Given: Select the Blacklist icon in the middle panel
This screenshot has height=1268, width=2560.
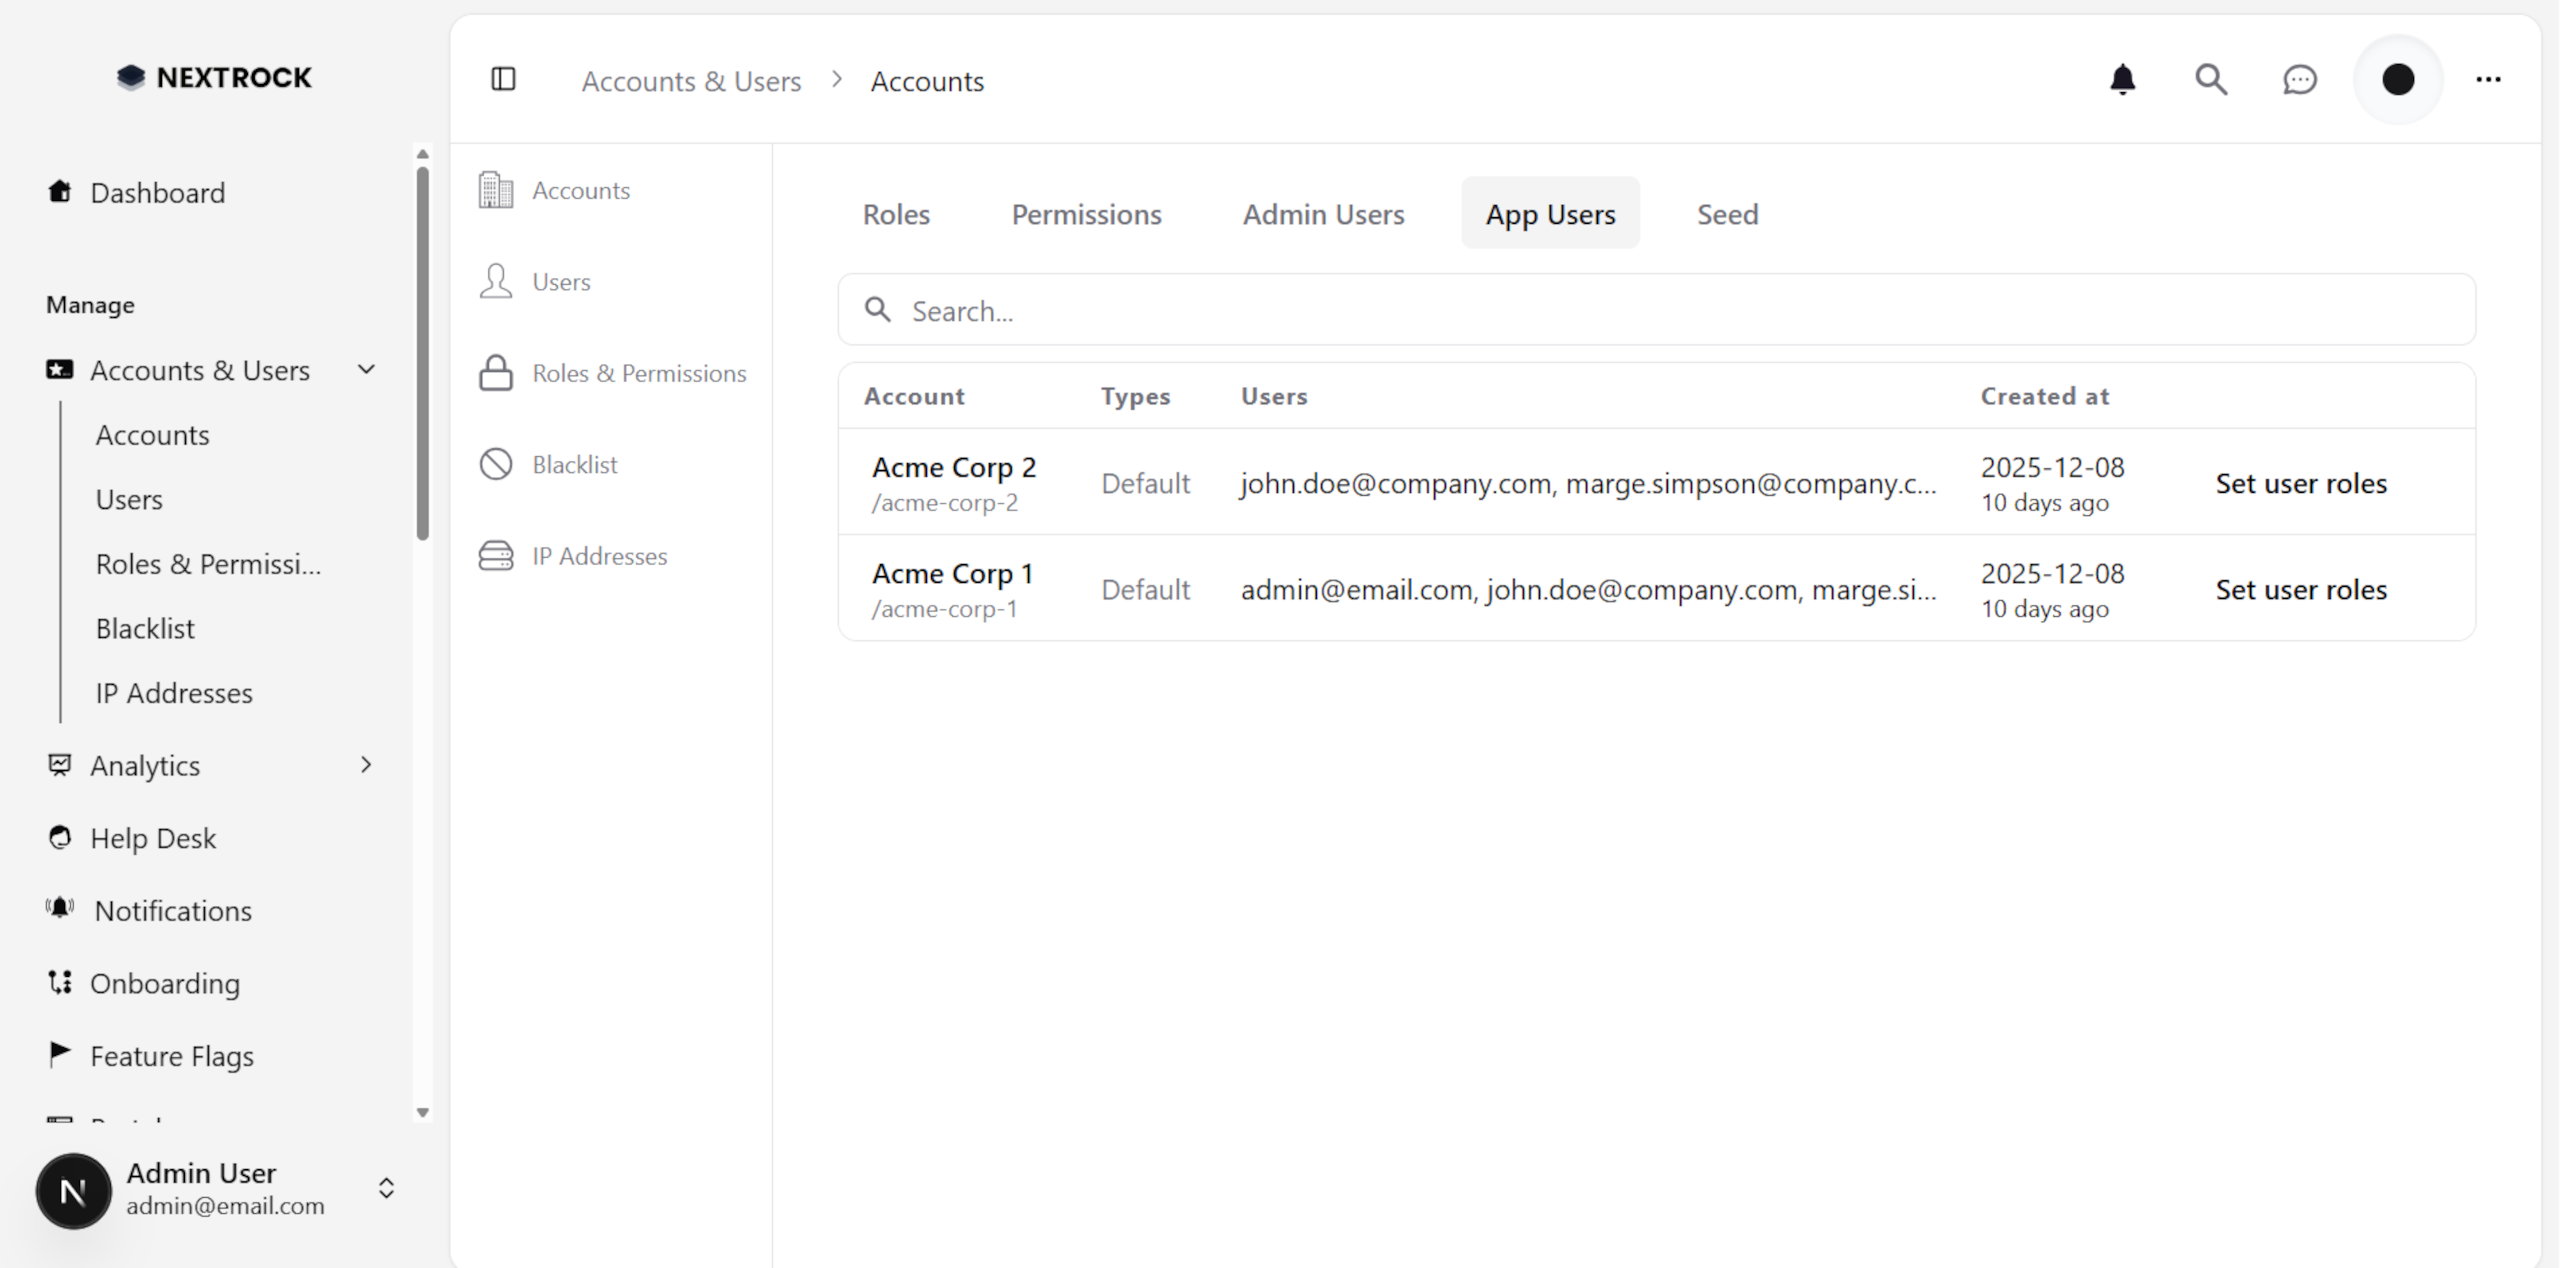Looking at the screenshot, I should (495, 464).
